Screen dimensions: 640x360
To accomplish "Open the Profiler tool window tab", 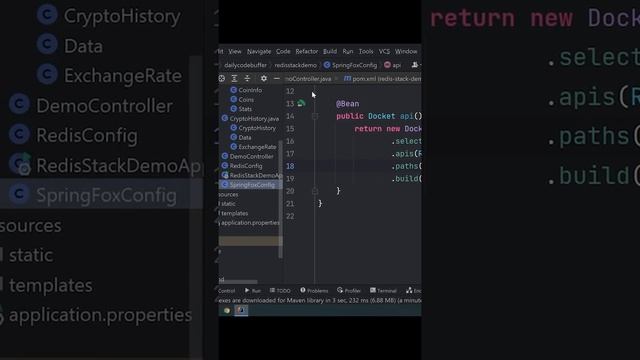I will 349,291.
